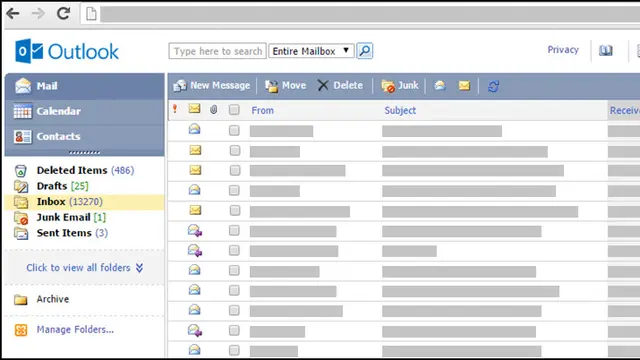The height and width of the screenshot is (360, 640).
Task: Open the Entire Mailbox search scope dropdown
Action: 311,51
